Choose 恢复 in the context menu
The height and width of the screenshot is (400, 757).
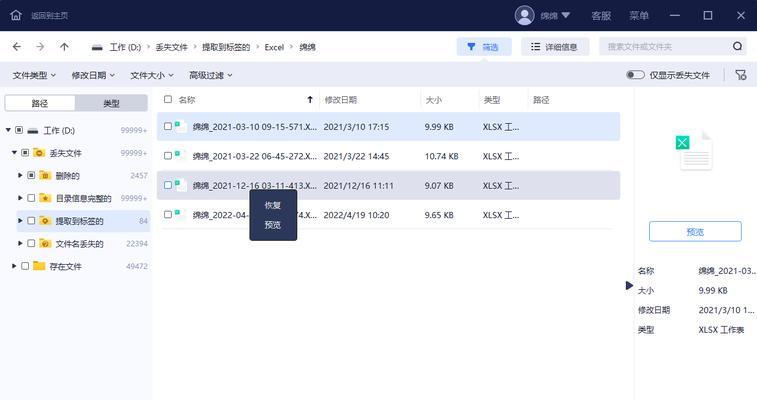pos(273,205)
